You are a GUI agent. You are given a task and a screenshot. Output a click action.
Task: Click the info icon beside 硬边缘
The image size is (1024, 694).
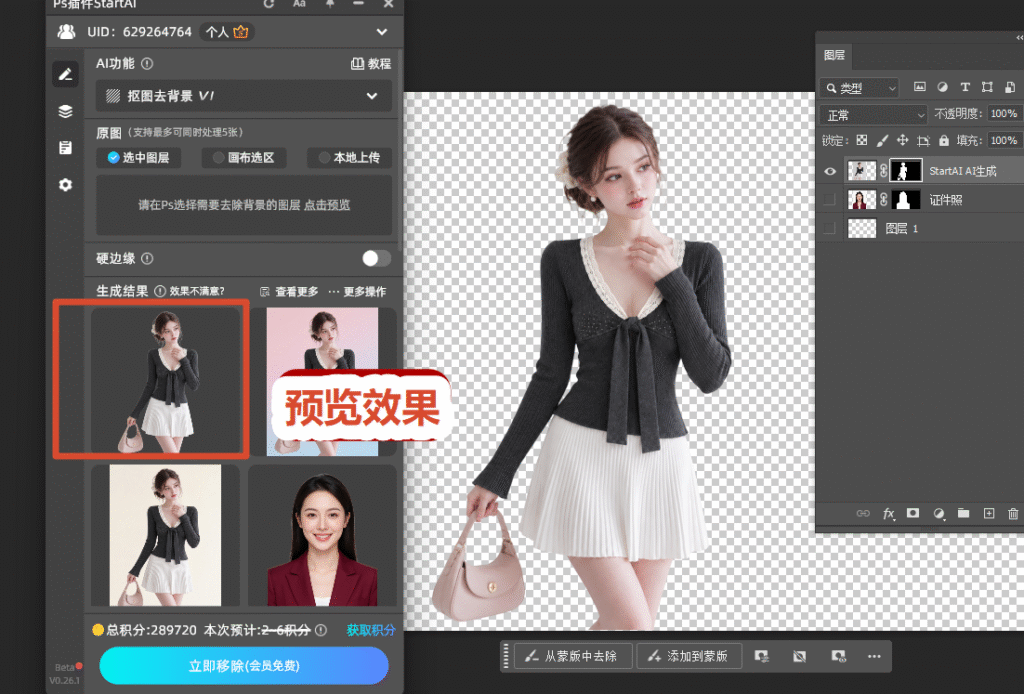pos(148,259)
